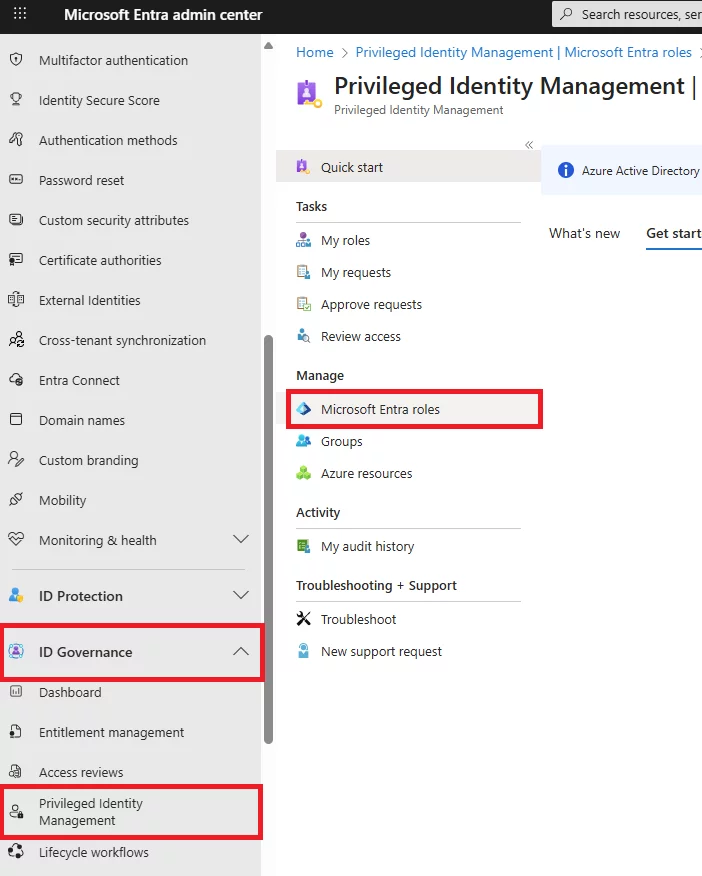
Task: Navigate to Home via breadcrumb
Action: (x=315, y=51)
